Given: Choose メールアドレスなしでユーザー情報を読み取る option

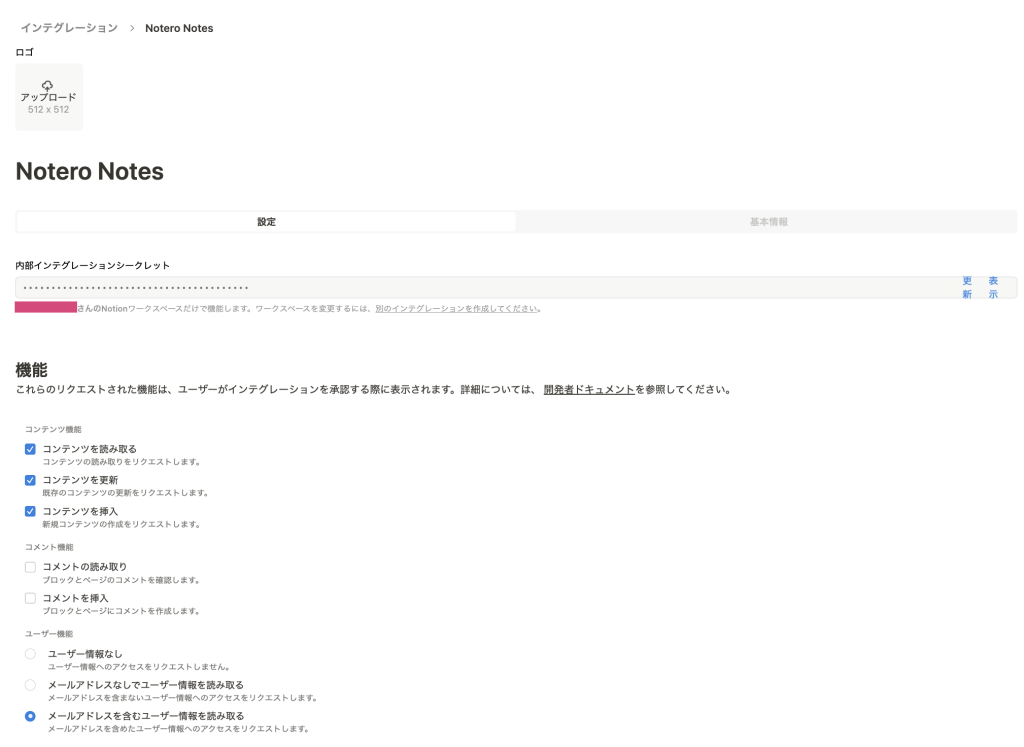Looking at the screenshot, I should [x=30, y=685].
